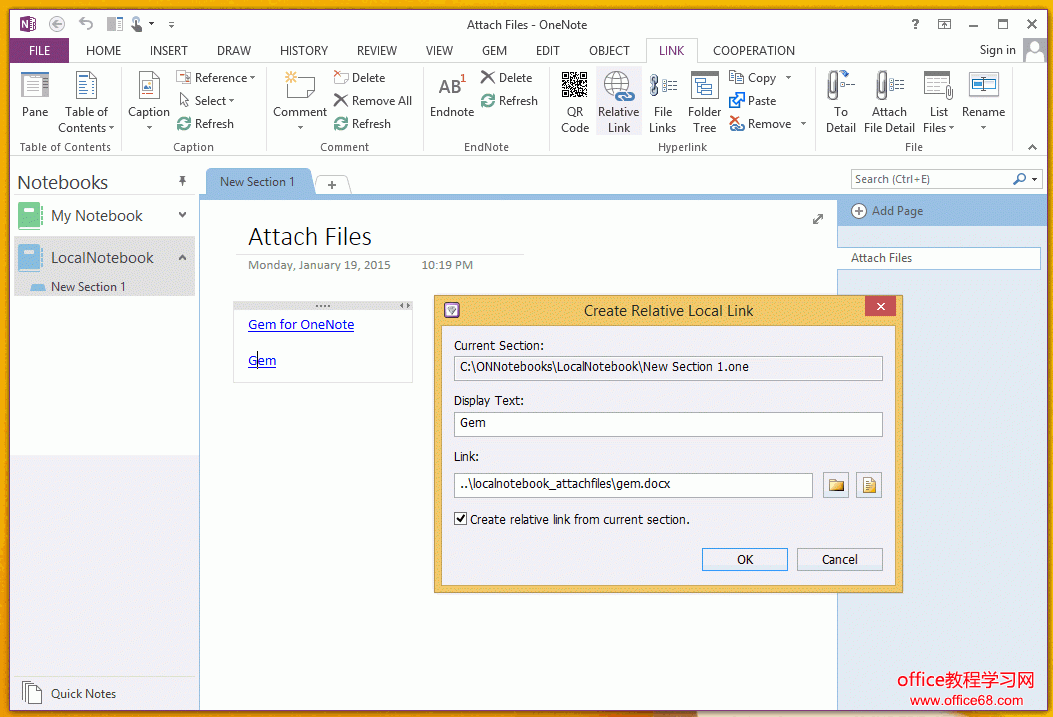Insert an Endnote from the ribbon

[452, 97]
